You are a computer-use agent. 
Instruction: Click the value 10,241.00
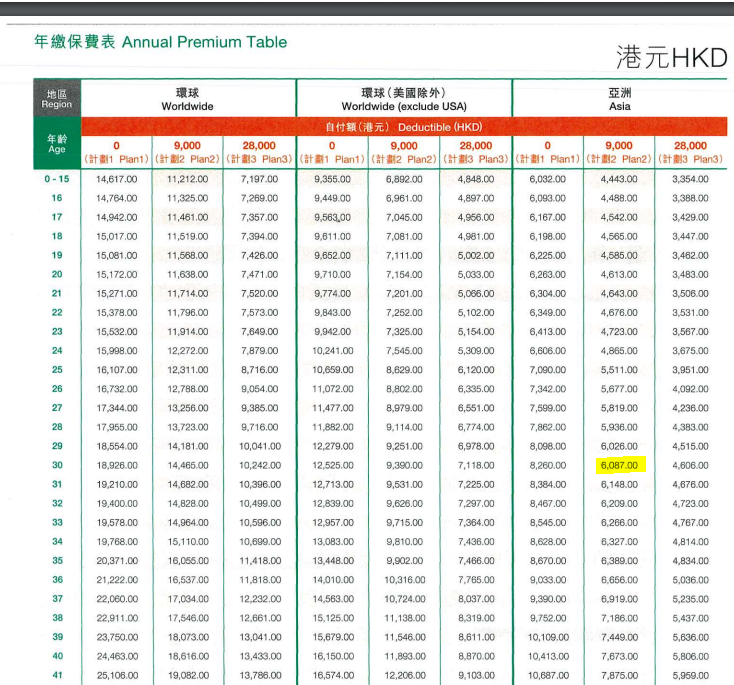tap(332, 351)
